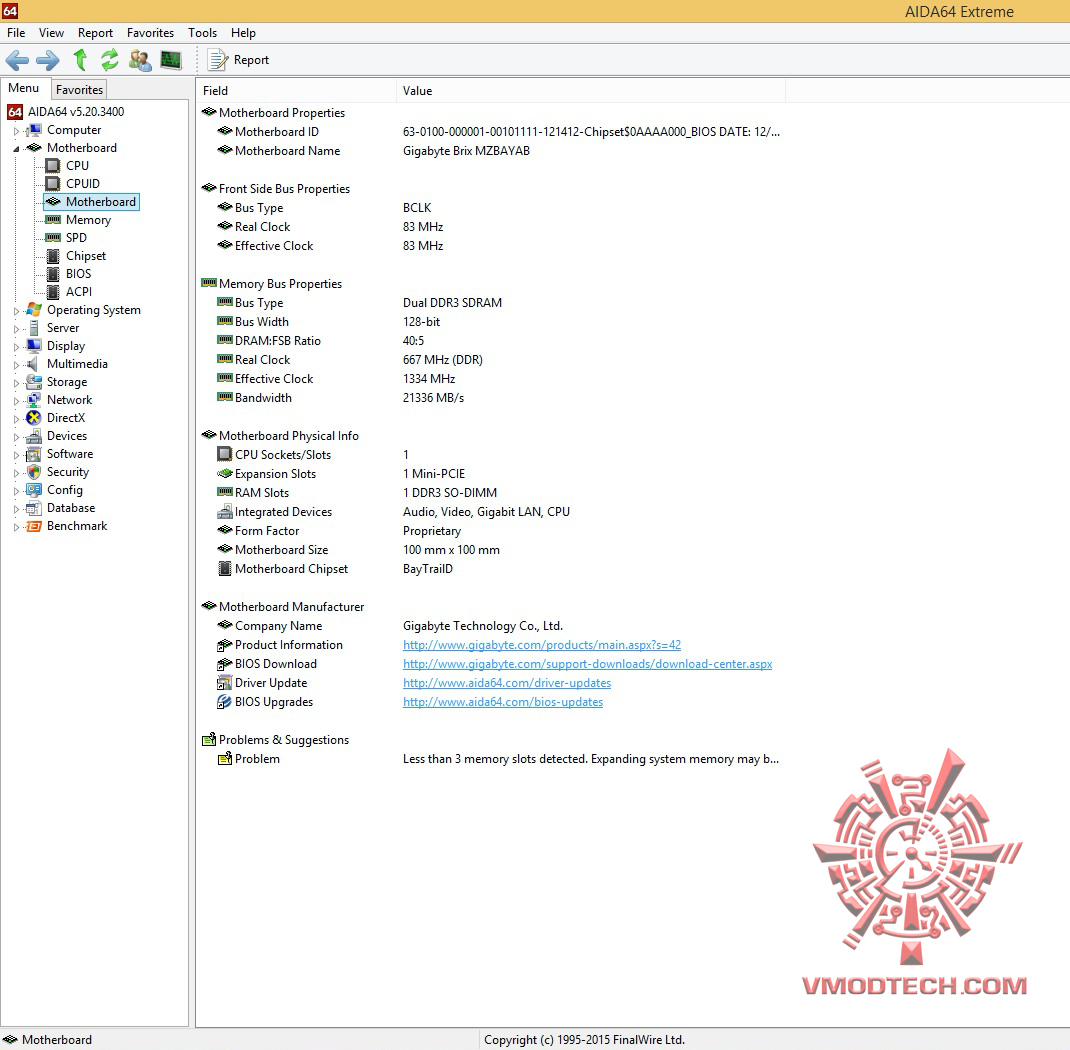Click the Network icon in tree
The height and width of the screenshot is (1050, 1070).
[x=33, y=400]
